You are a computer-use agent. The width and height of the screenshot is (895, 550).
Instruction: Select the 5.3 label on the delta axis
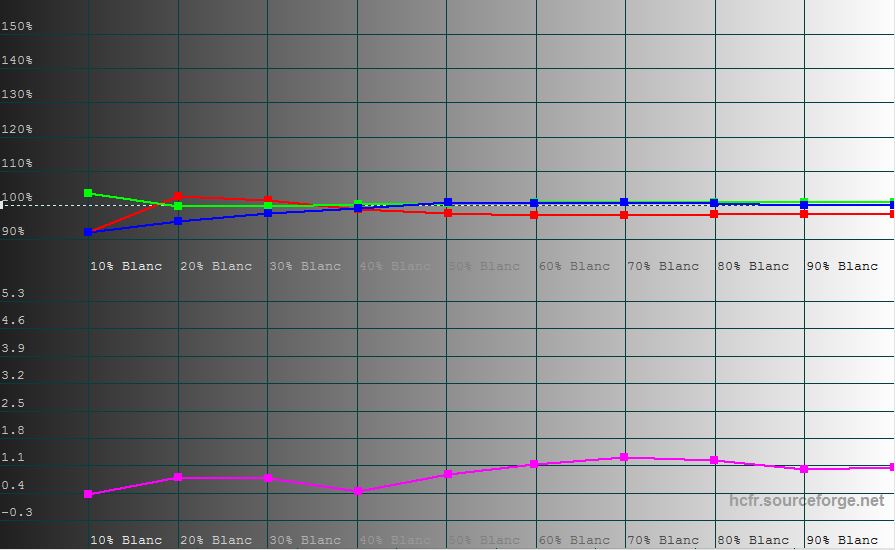click(15, 293)
